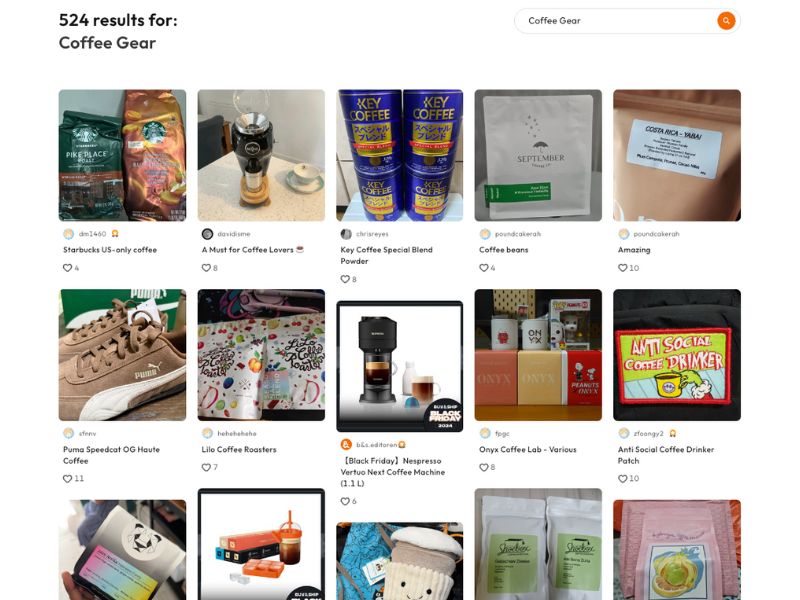This screenshot has height=600, width=800.
Task: Tap heart on Key Coffee Special Blend Powder
Action: (x=345, y=279)
